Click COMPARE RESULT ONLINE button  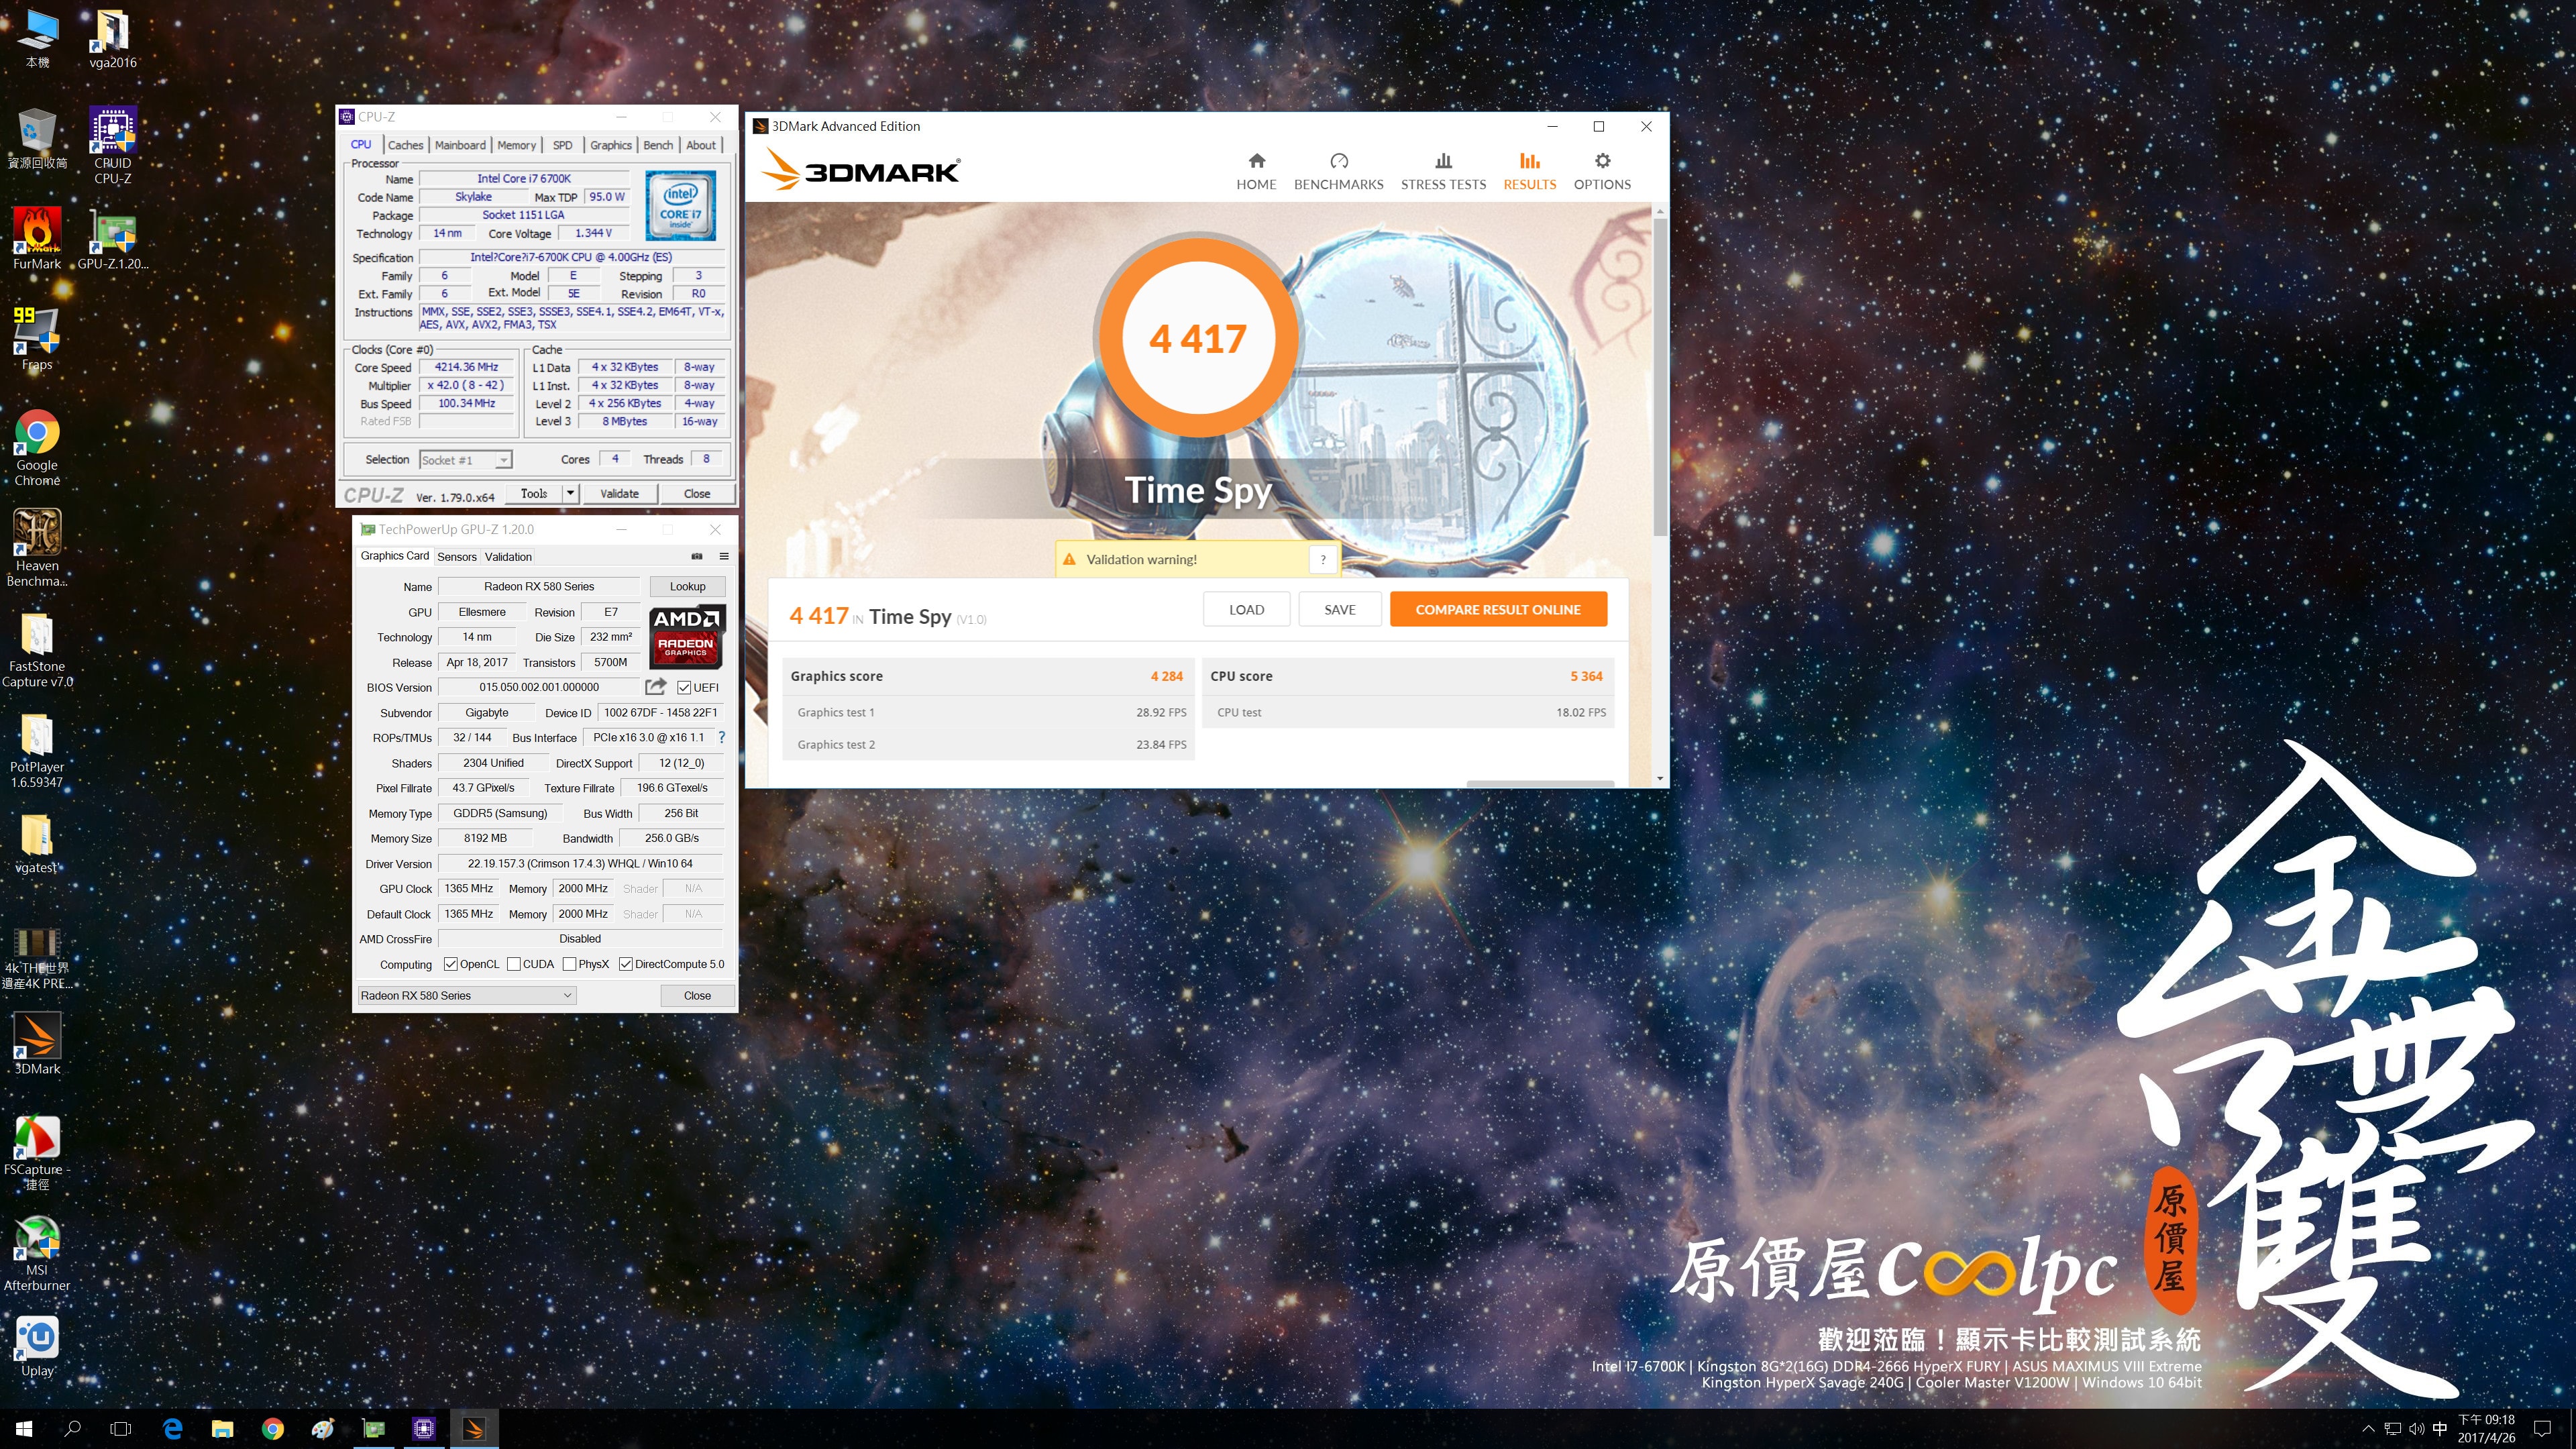pyautogui.click(x=1498, y=609)
